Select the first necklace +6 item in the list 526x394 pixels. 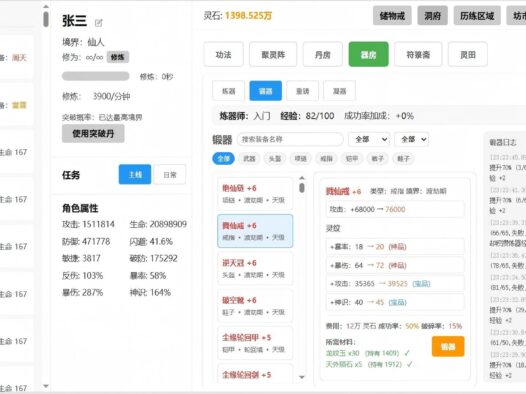(x=255, y=193)
